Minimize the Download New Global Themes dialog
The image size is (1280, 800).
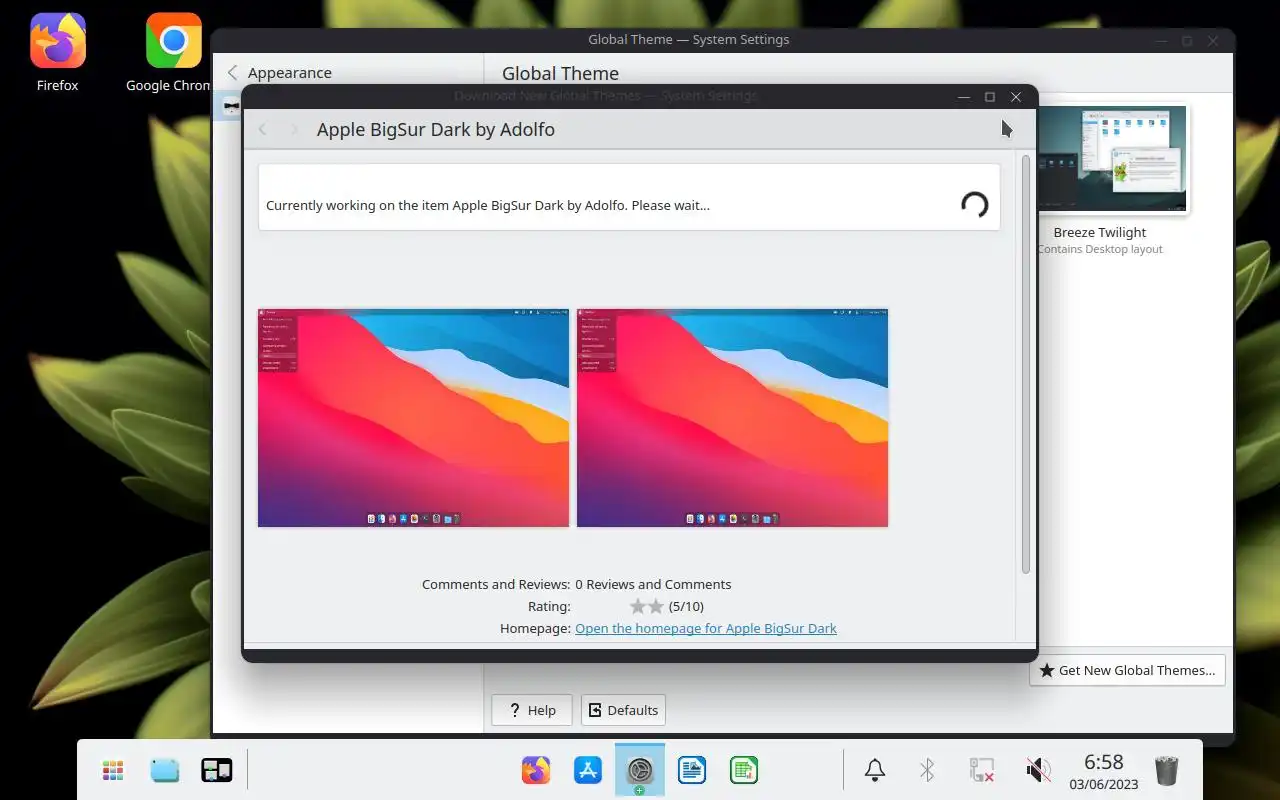point(964,97)
